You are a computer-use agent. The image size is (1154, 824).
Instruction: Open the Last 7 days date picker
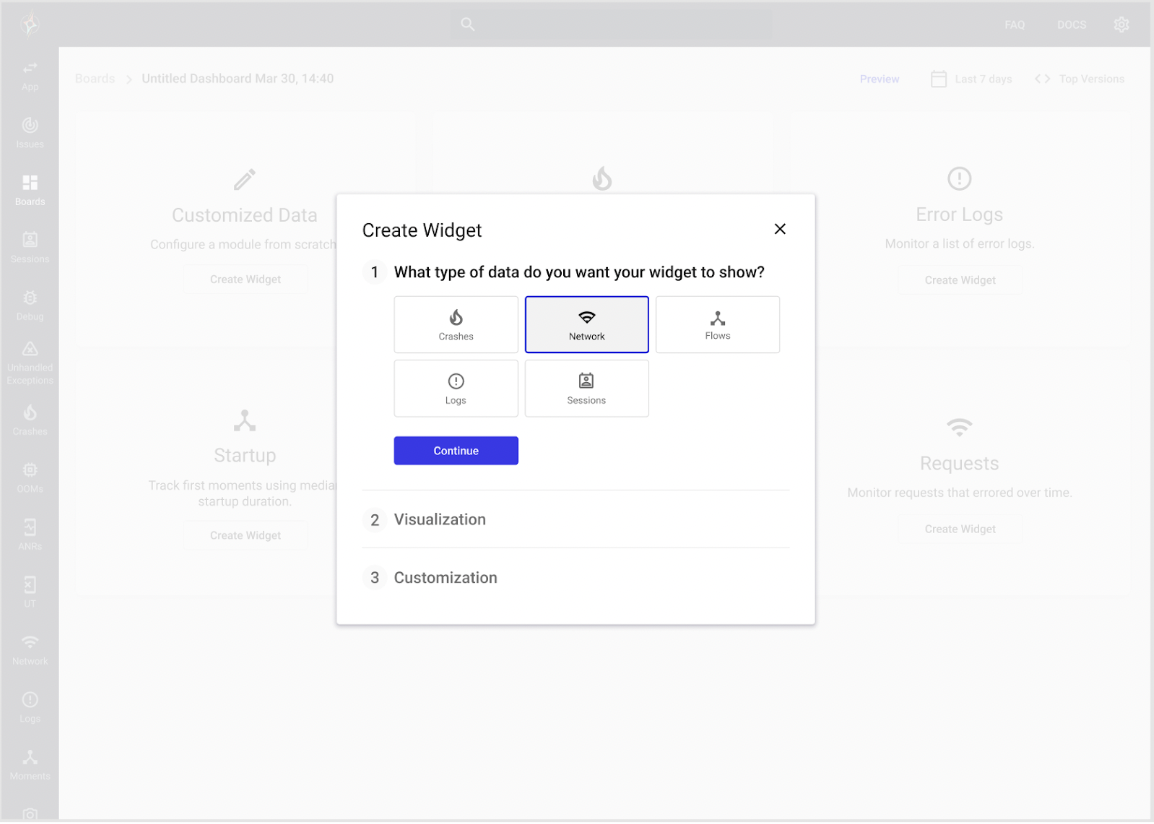971,79
